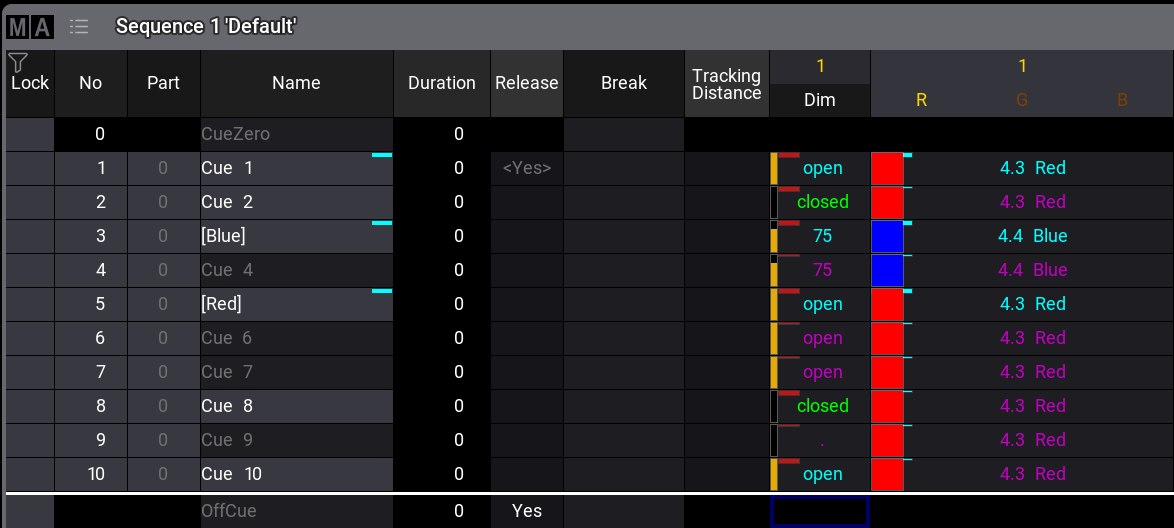Expand the Release <Yes> cell in cue 1
The width and height of the screenshot is (1174, 528).
(x=526, y=168)
